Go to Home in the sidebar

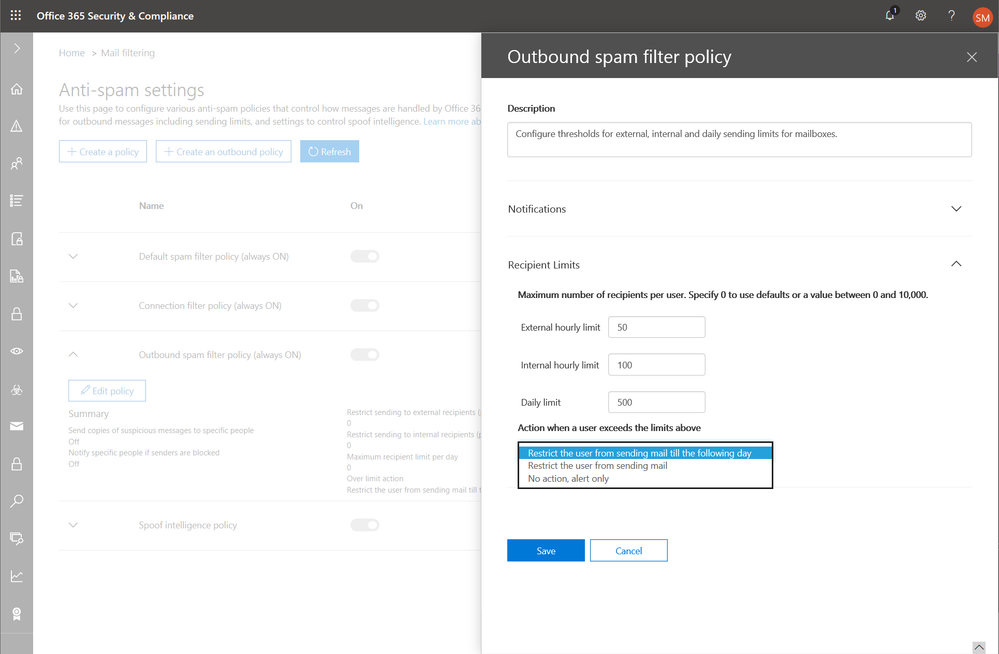(x=17, y=89)
